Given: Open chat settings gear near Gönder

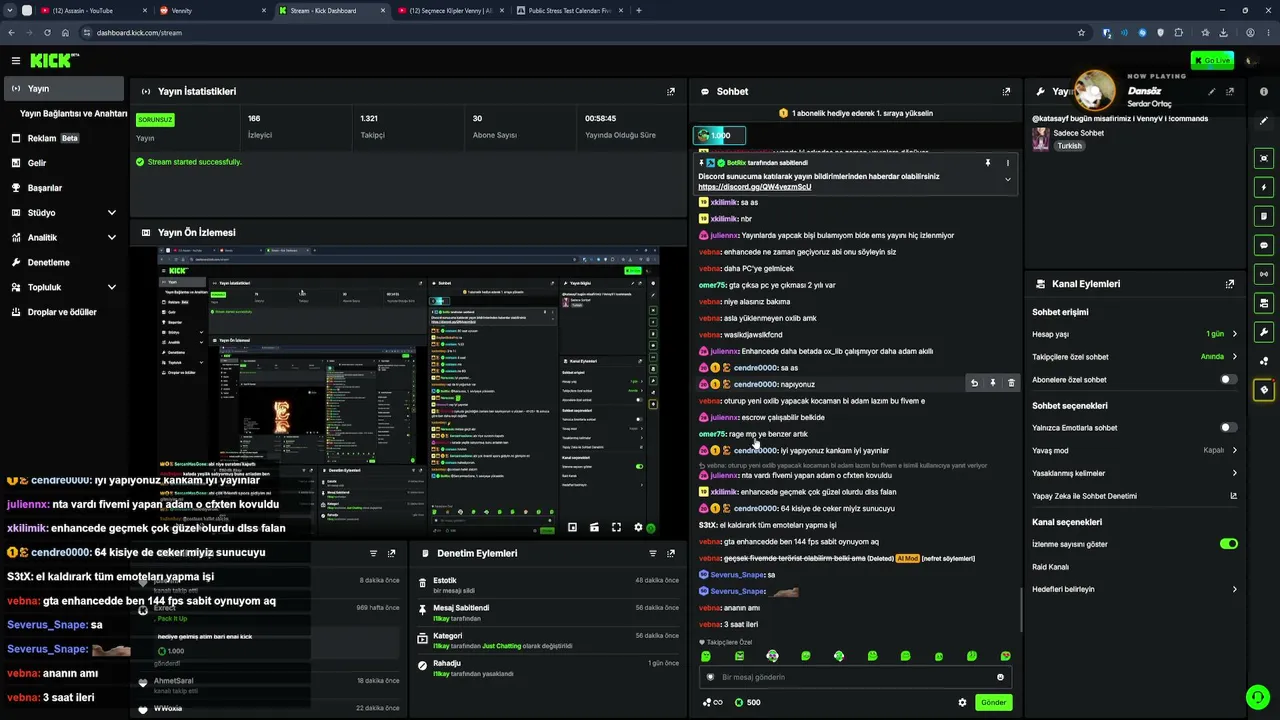Looking at the screenshot, I should pyautogui.click(x=962, y=702).
